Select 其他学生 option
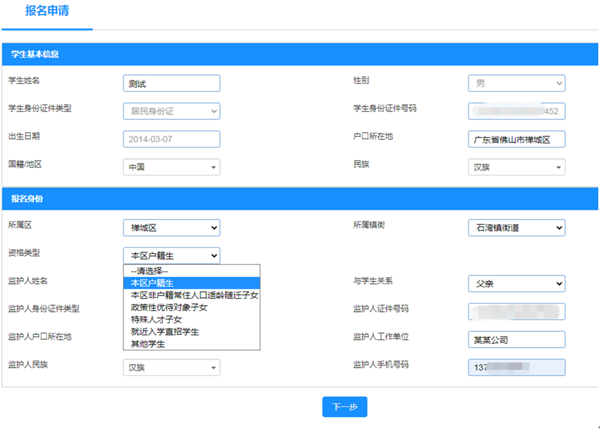 click(148, 344)
